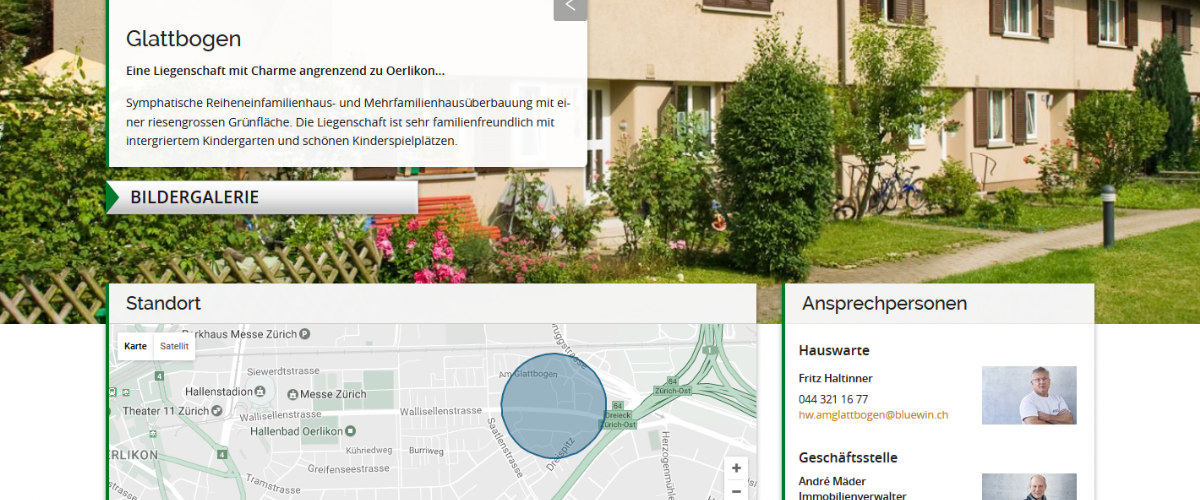Click the Dreieck Zürich-Ost junction label
Viewport: 1200px width, 500px height.
(617, 418)
